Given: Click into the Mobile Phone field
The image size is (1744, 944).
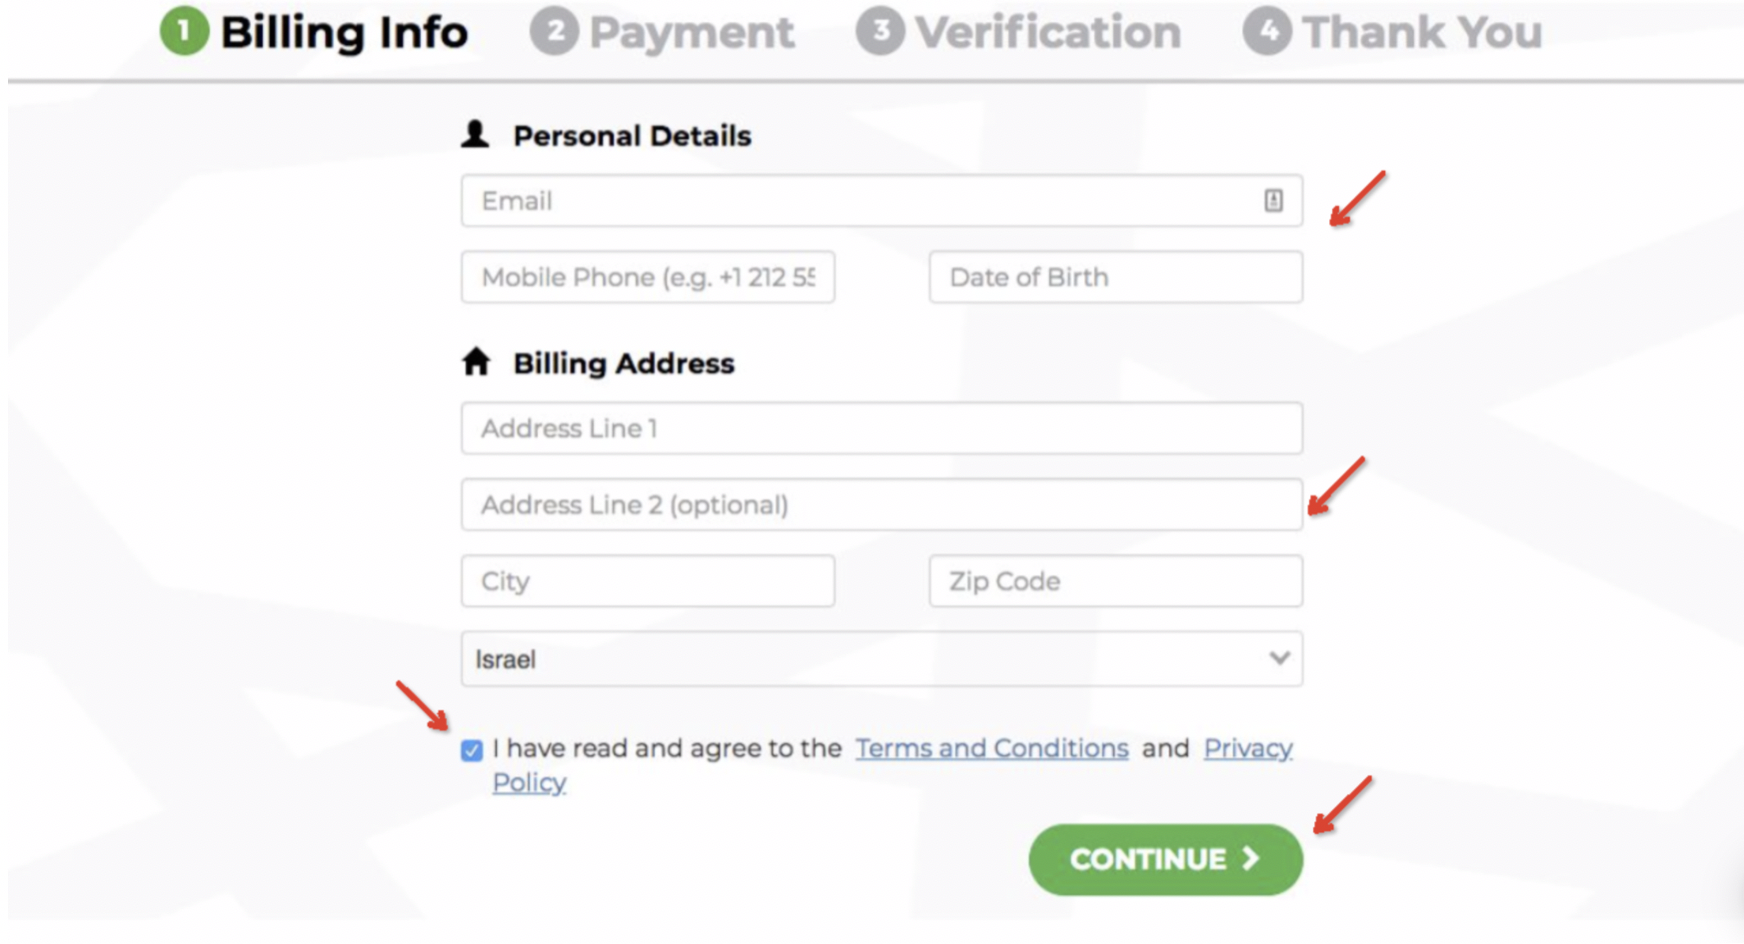Looking at the screenshot, I should point(648,277).
